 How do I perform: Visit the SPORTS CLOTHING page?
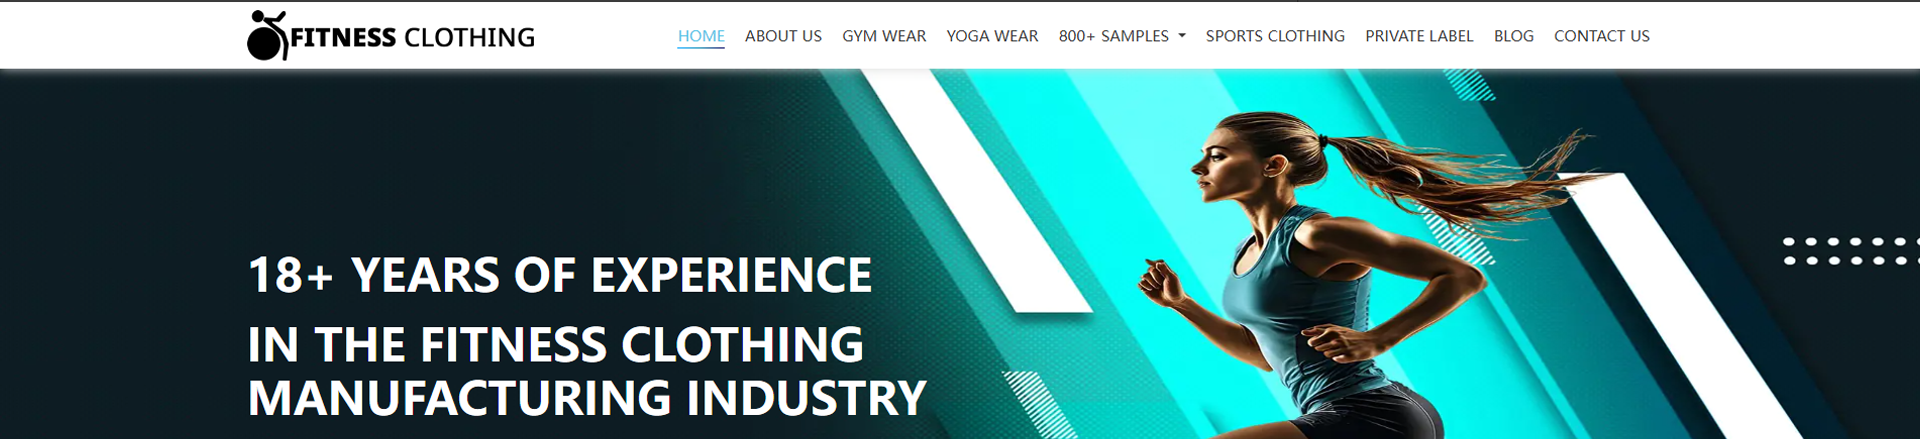coord(1275,36)
